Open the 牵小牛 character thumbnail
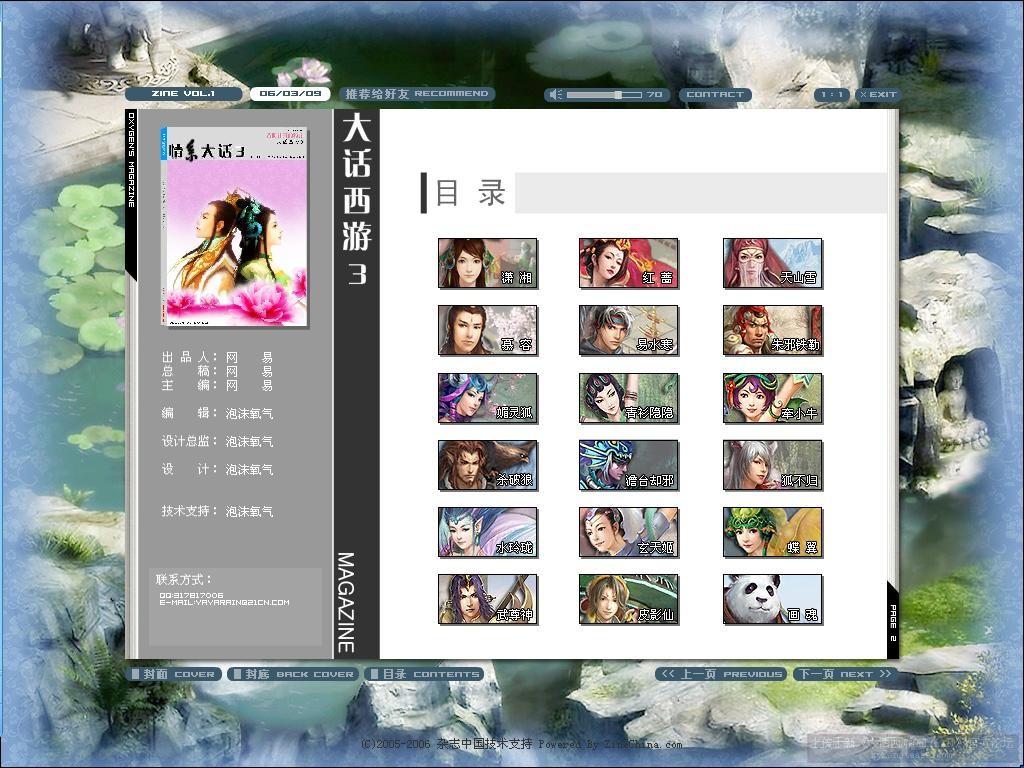 pyautogui.click(x=773, y=398)
